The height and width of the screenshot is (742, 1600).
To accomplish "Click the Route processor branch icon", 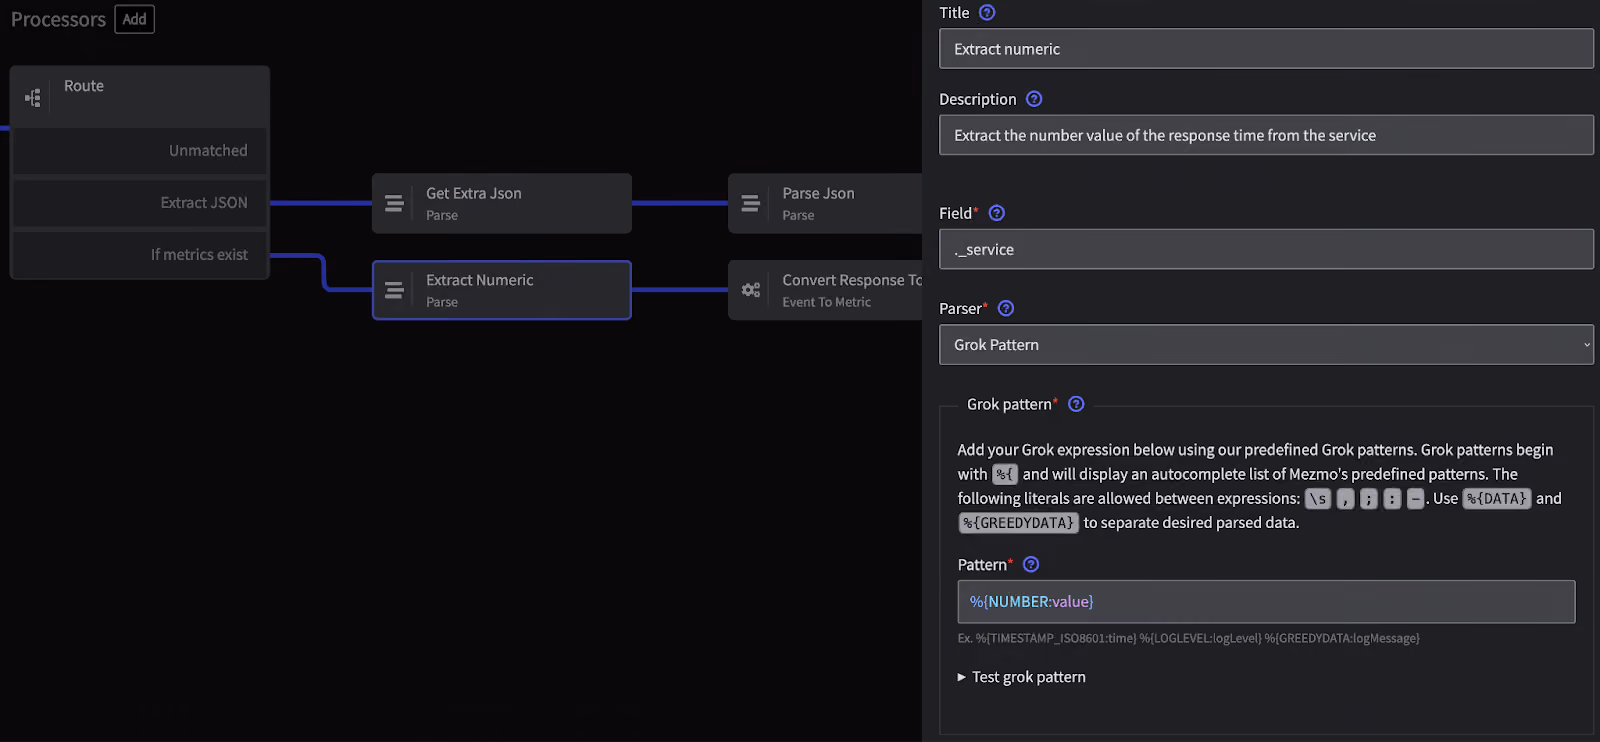I will click(x=33, y=97).
